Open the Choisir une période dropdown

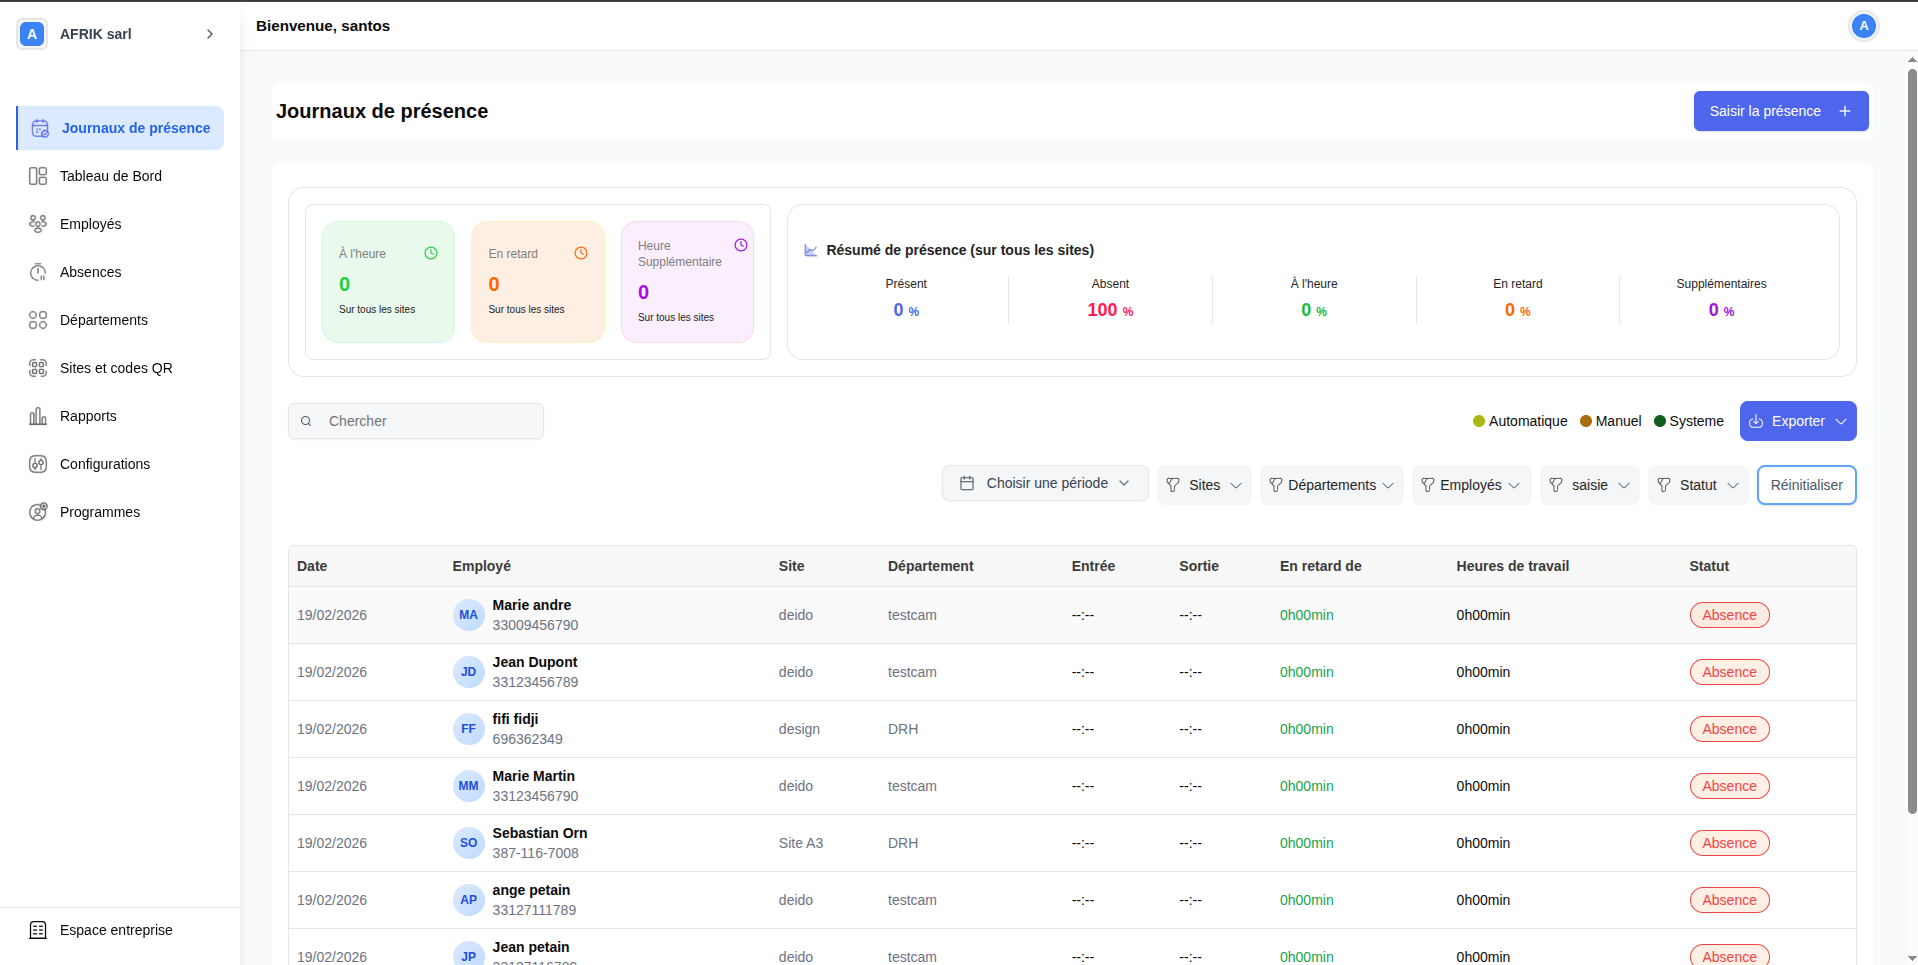click(1045, 483)
